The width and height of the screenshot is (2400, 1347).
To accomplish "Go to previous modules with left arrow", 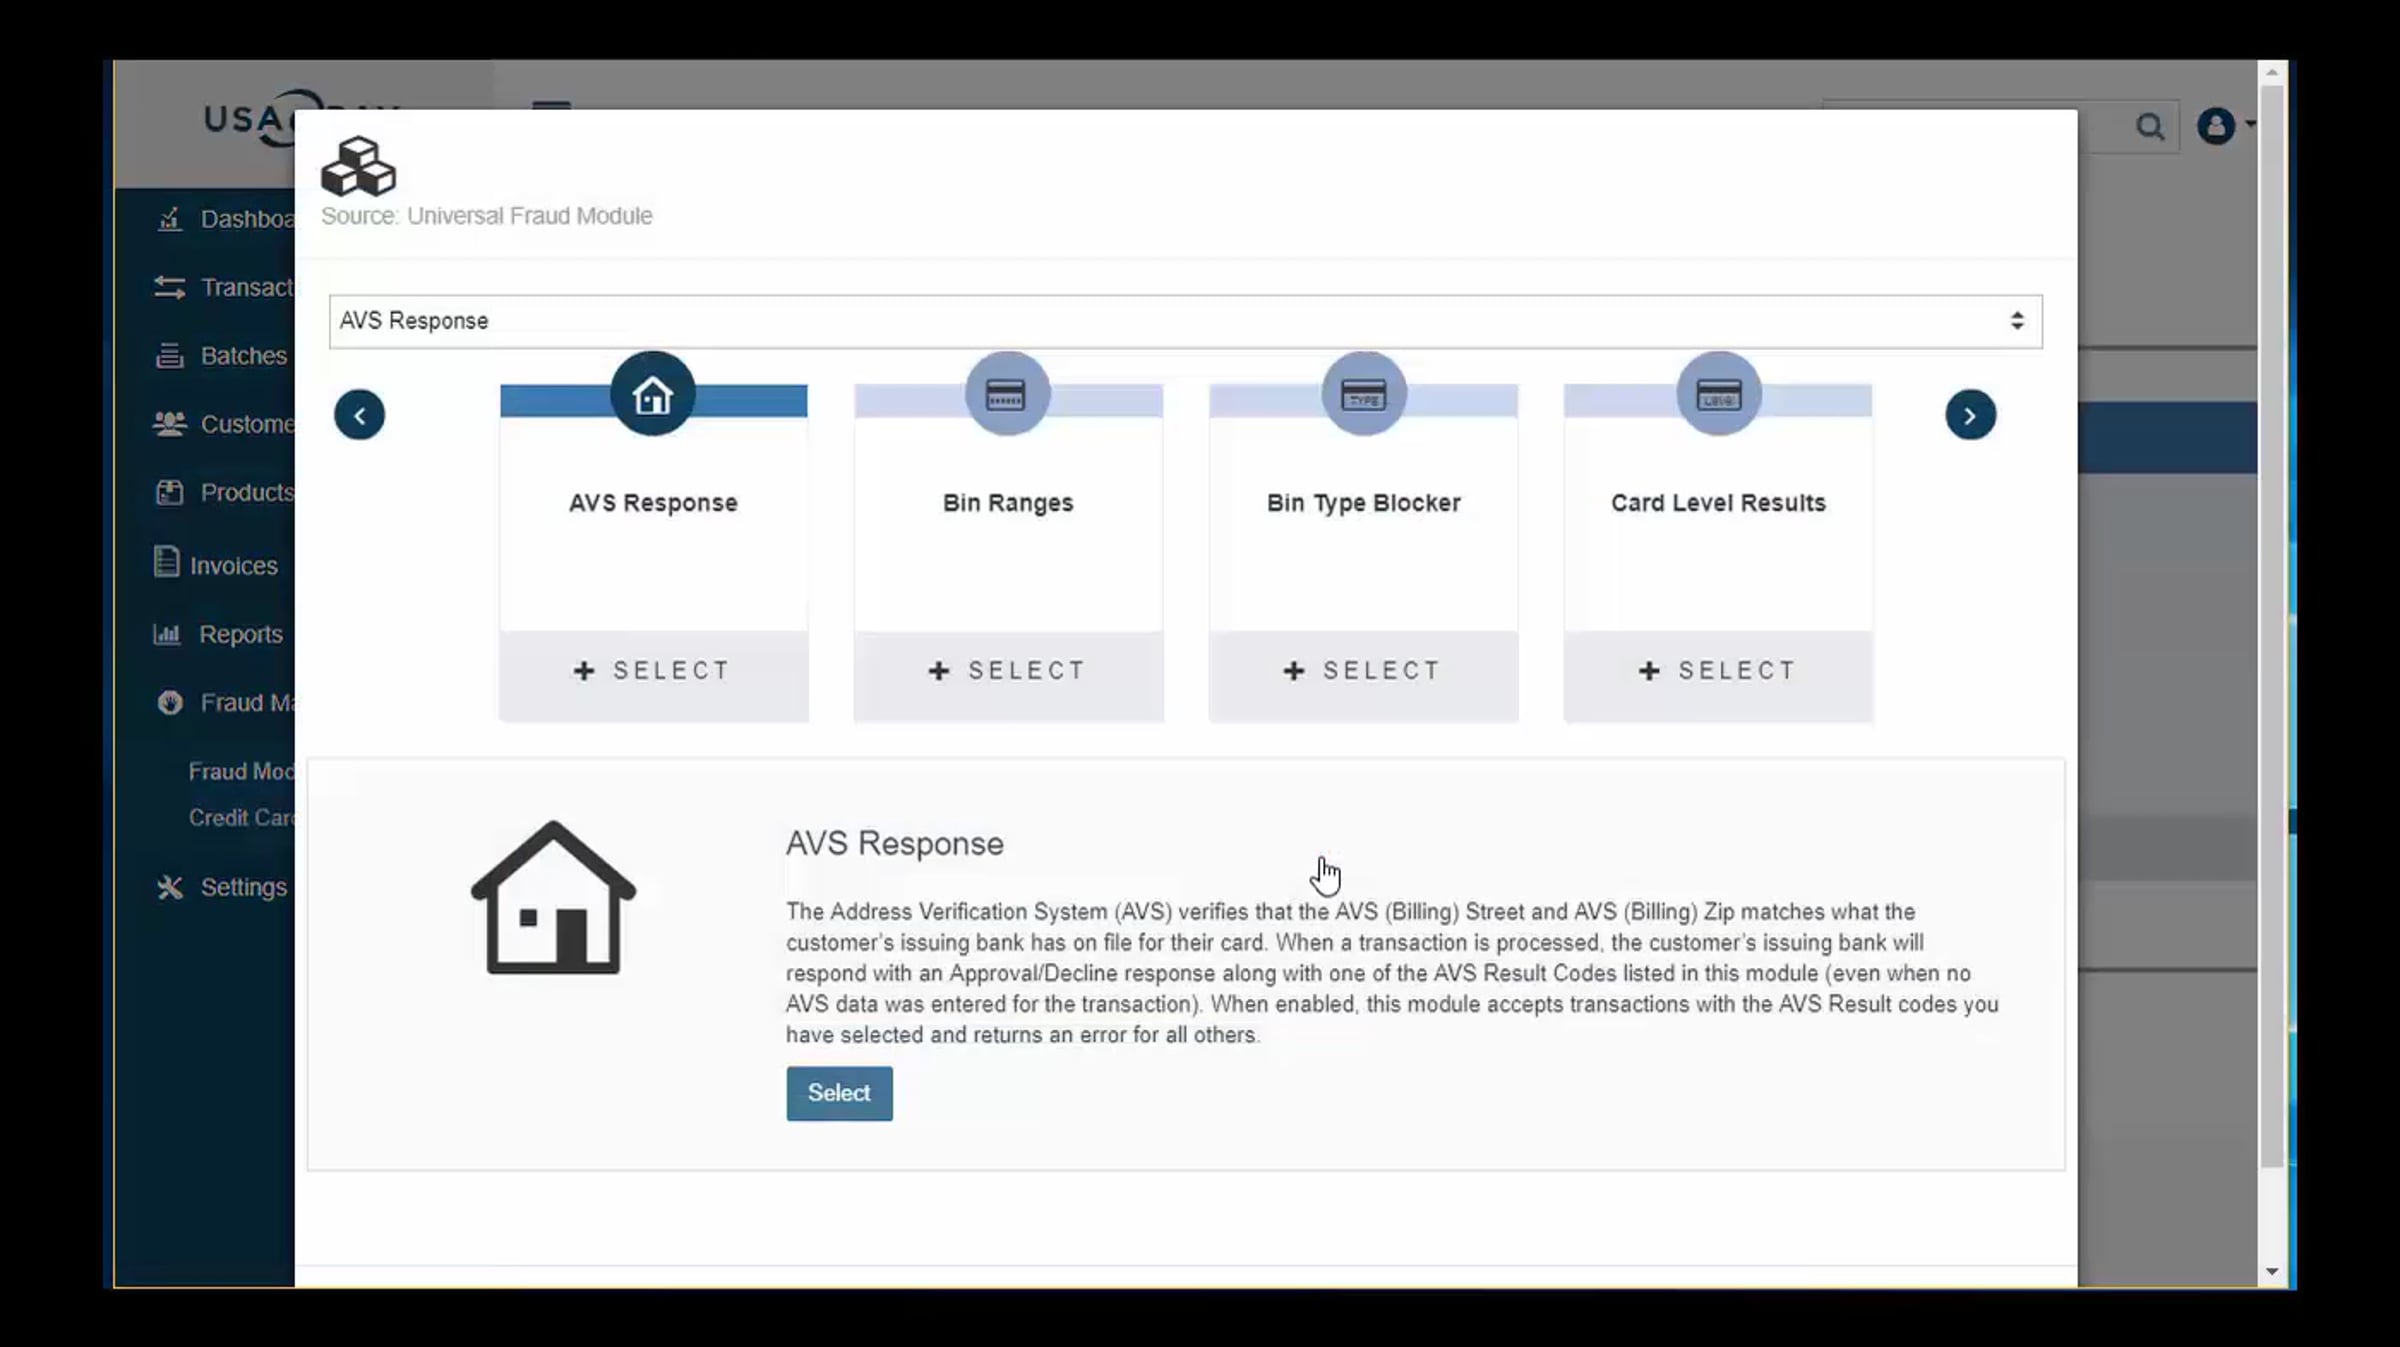I will (359, 415).
